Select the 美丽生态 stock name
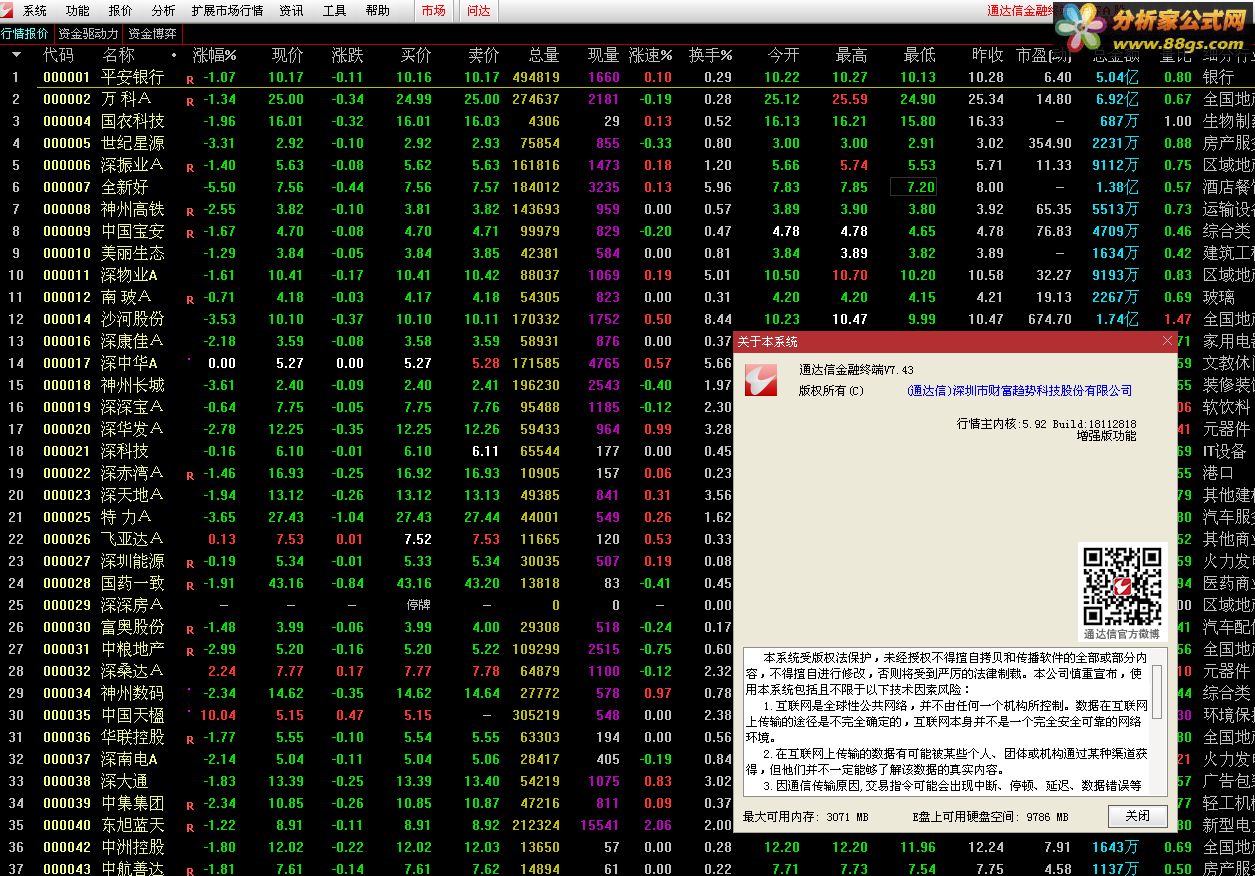This screenshot has height=876, width=1255. coord(133,253)
